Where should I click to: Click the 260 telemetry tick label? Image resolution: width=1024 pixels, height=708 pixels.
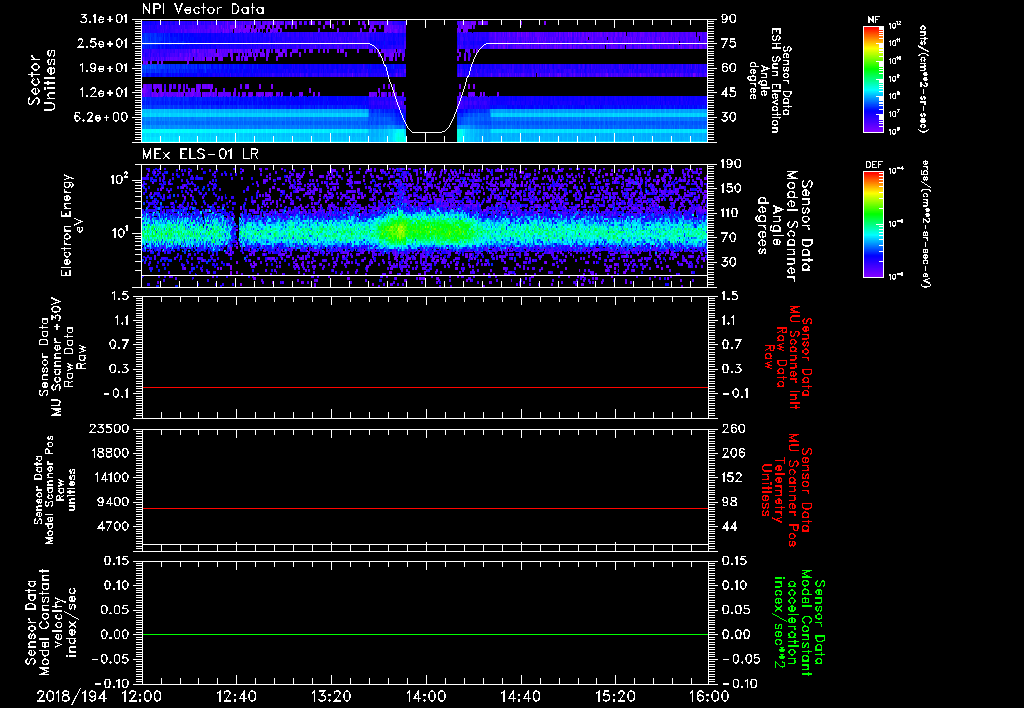tap(732, 428)
